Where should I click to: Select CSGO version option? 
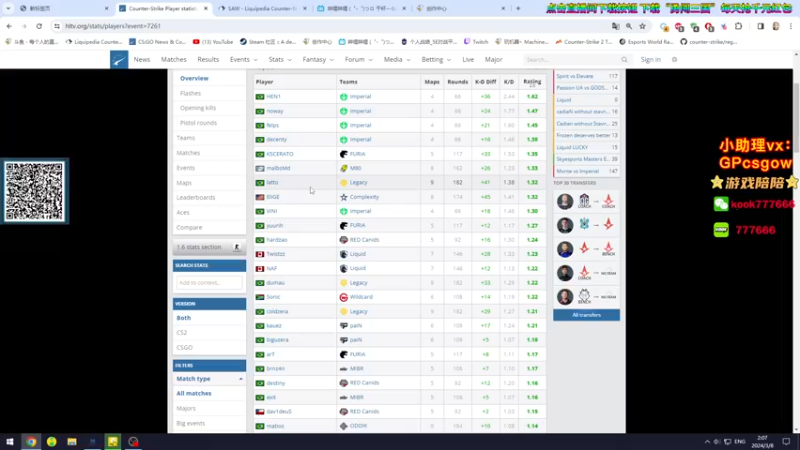185,347
